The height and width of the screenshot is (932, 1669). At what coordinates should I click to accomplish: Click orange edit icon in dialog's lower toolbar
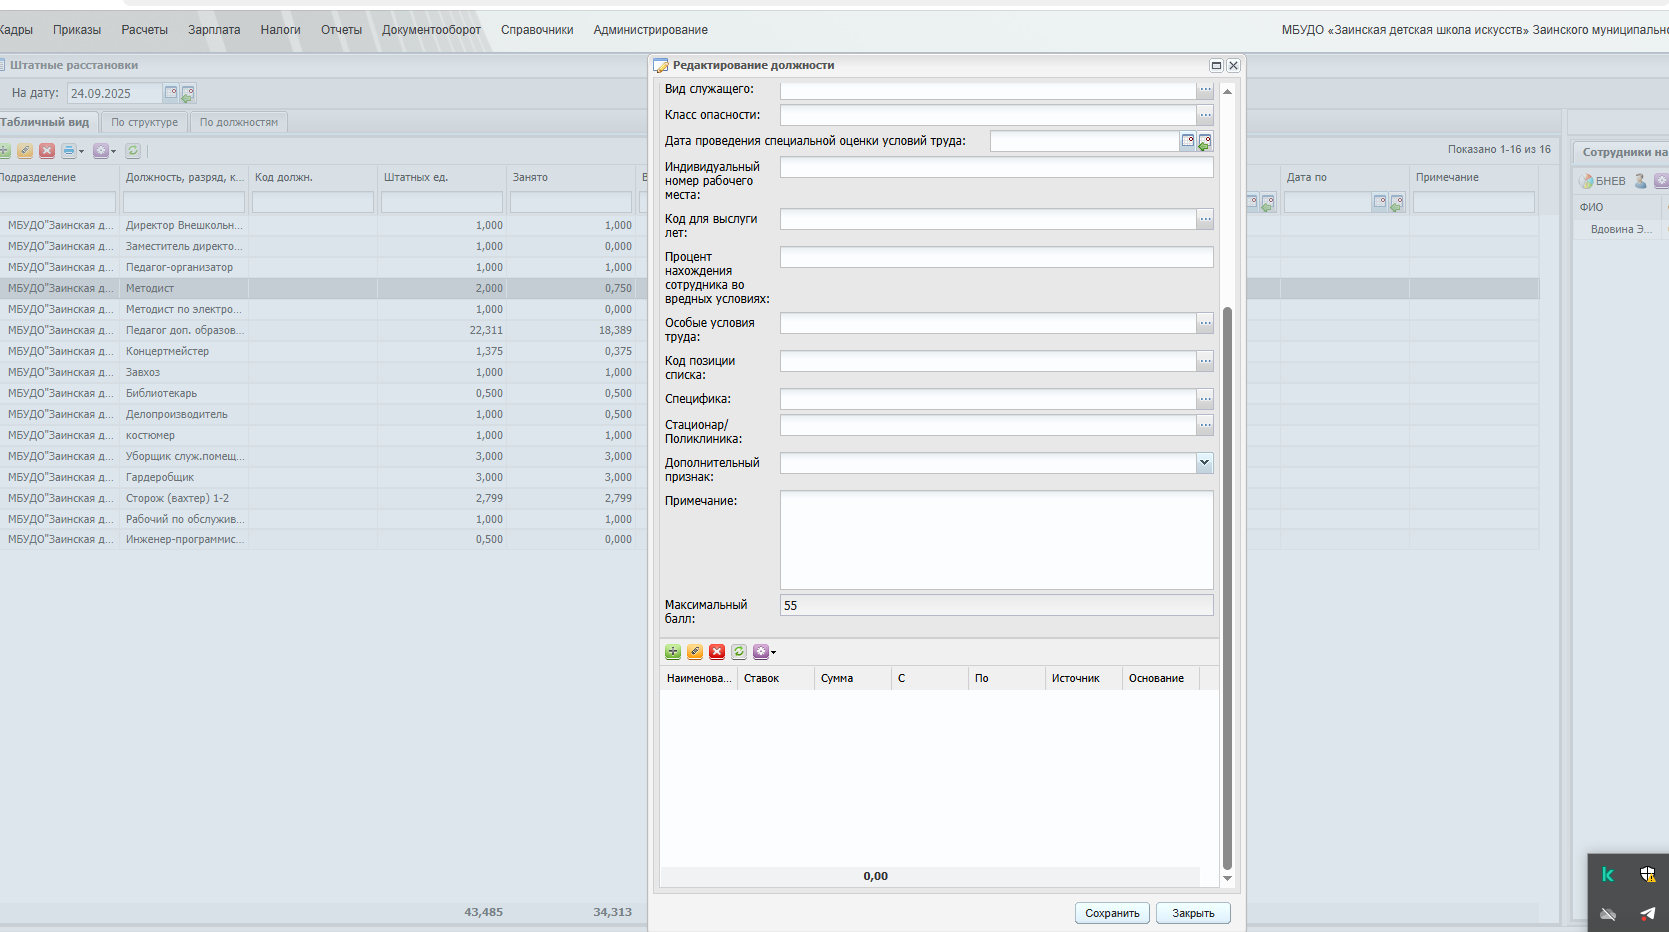pyautogui.click(x=695, y=652)
